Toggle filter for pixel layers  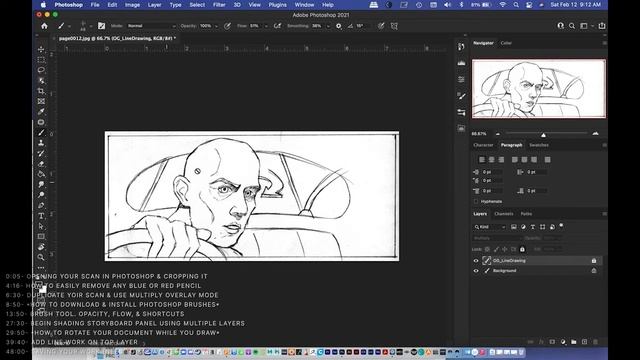513,227
